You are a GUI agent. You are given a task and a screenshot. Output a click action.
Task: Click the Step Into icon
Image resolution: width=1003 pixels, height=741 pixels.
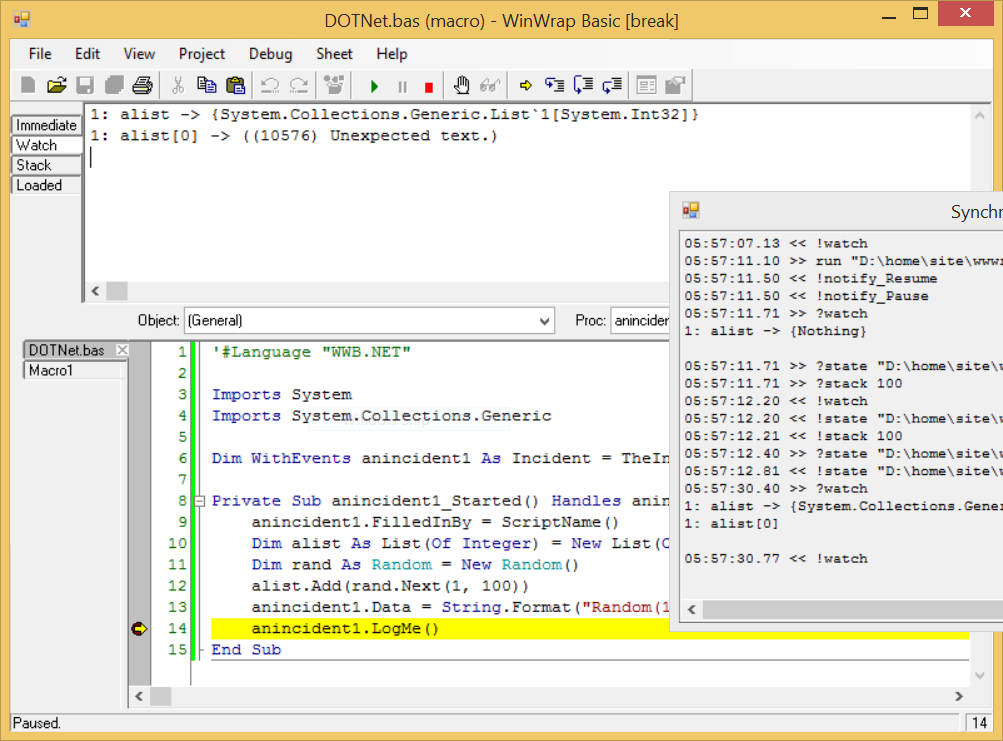click(x=554, y=85)
